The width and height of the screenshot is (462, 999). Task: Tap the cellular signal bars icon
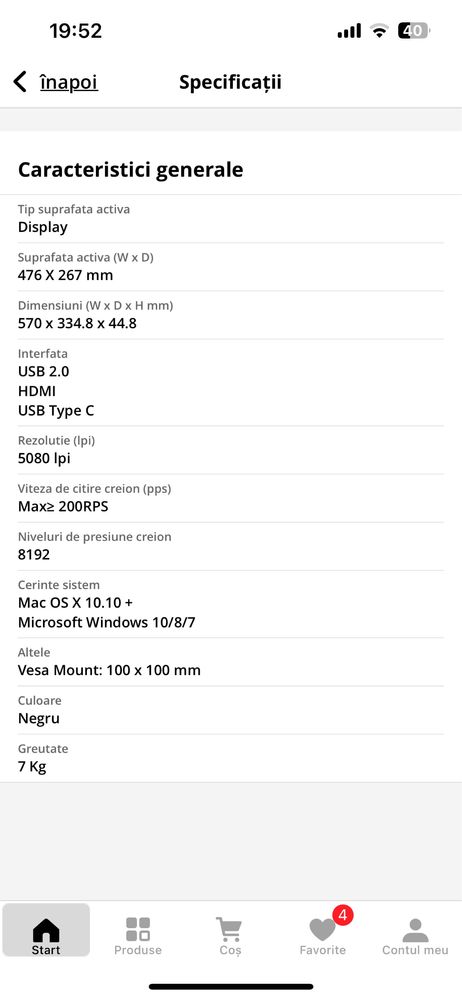click(349, 31)
